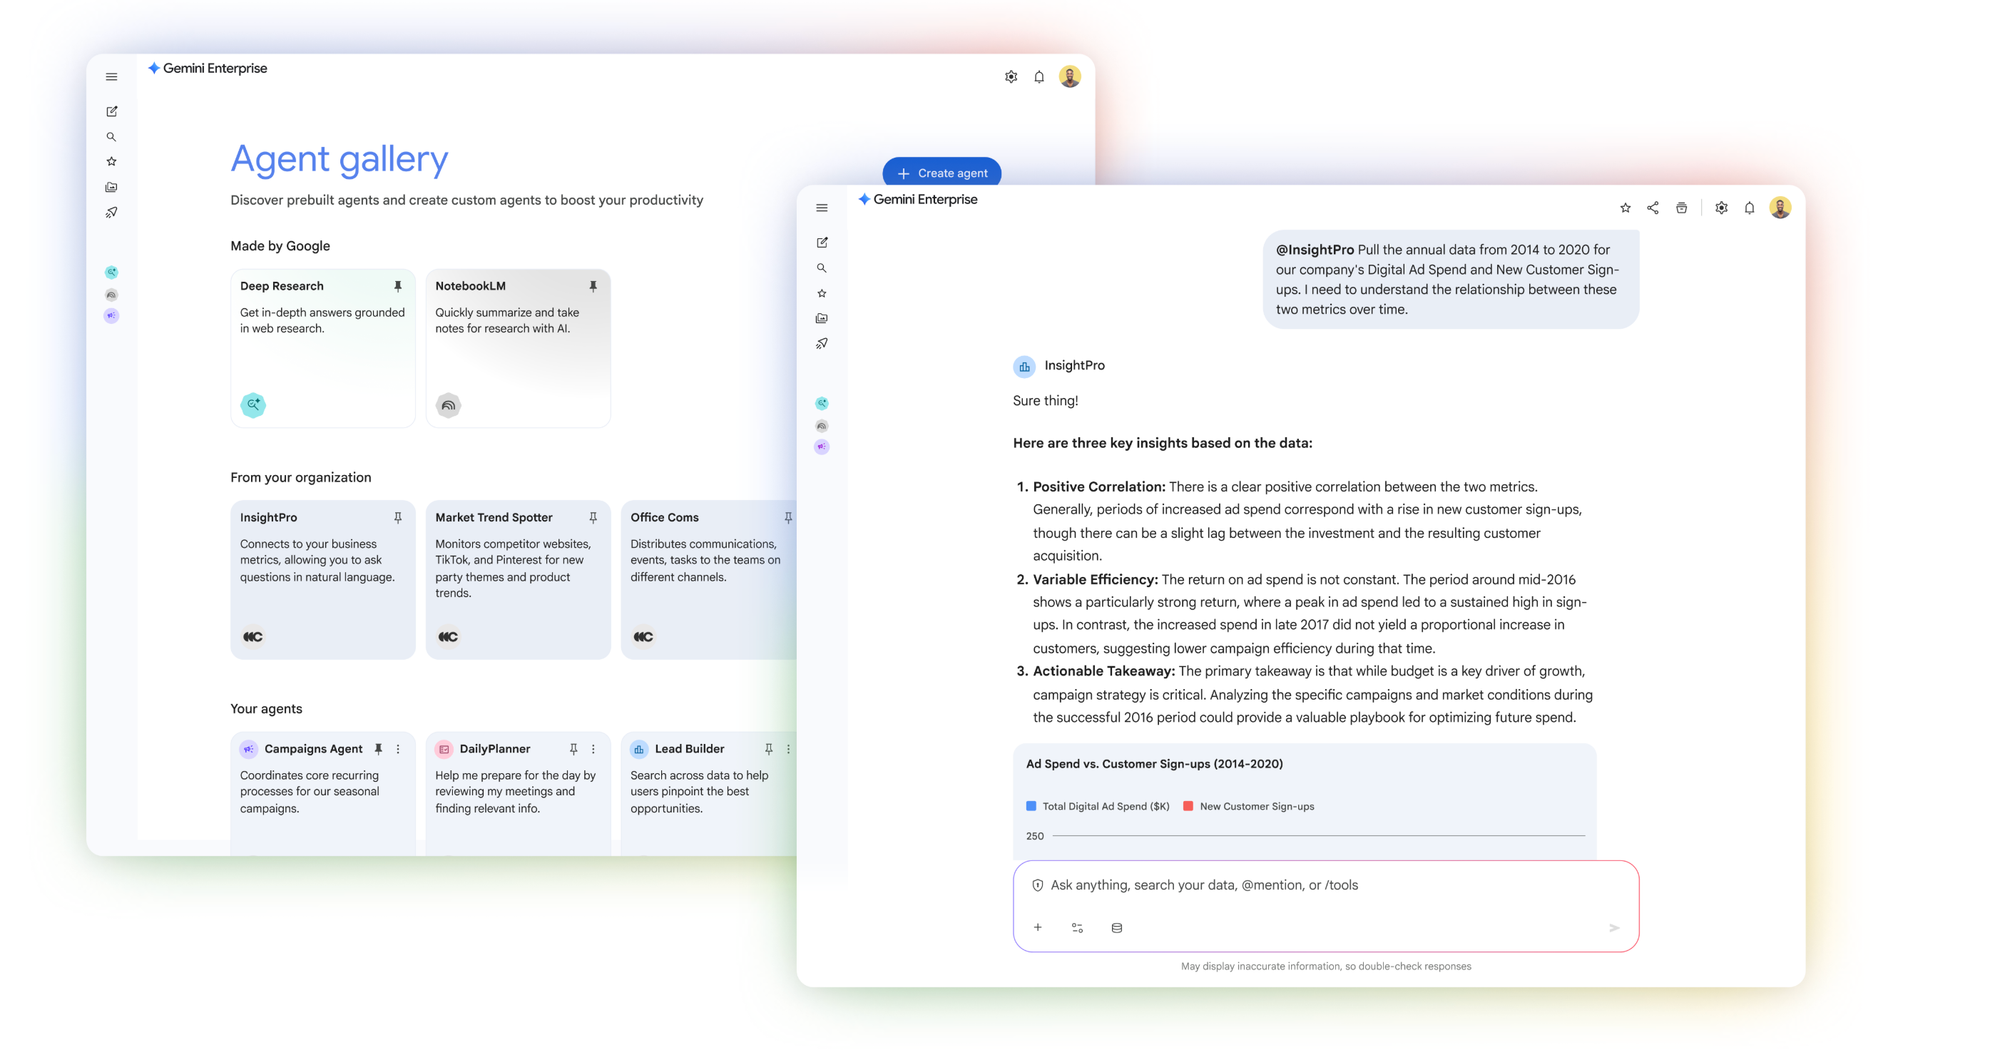Star this InsightPro conversation
2000x1060 pixels.
1625,208
